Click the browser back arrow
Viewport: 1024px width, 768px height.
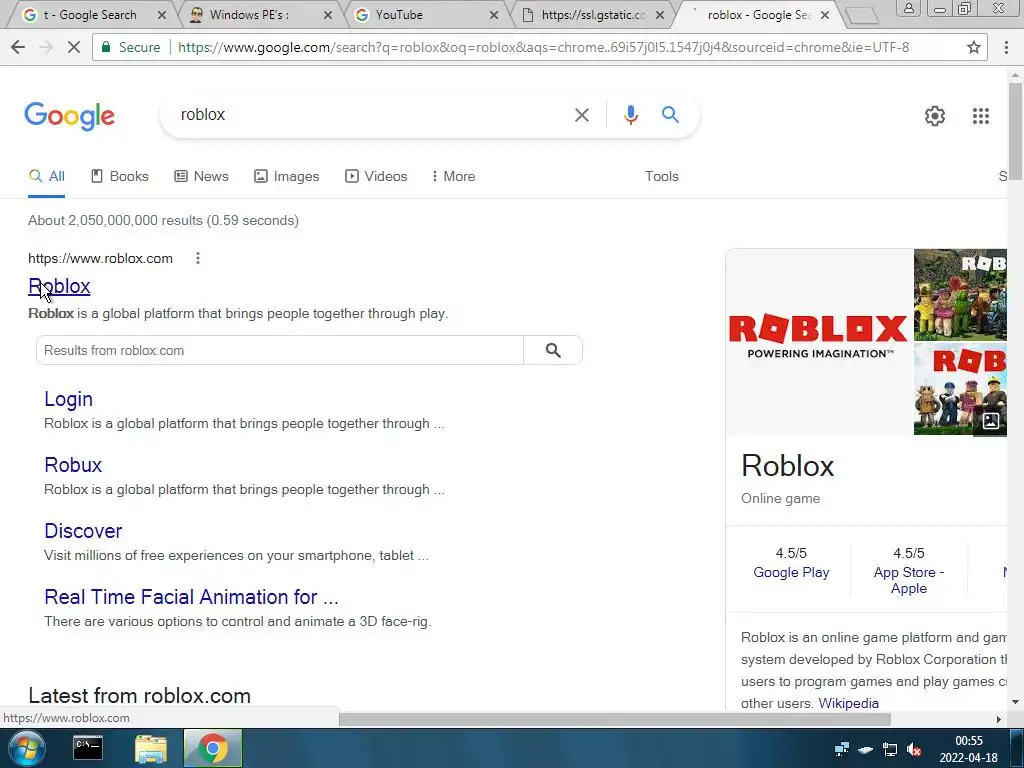click(18, 47)
